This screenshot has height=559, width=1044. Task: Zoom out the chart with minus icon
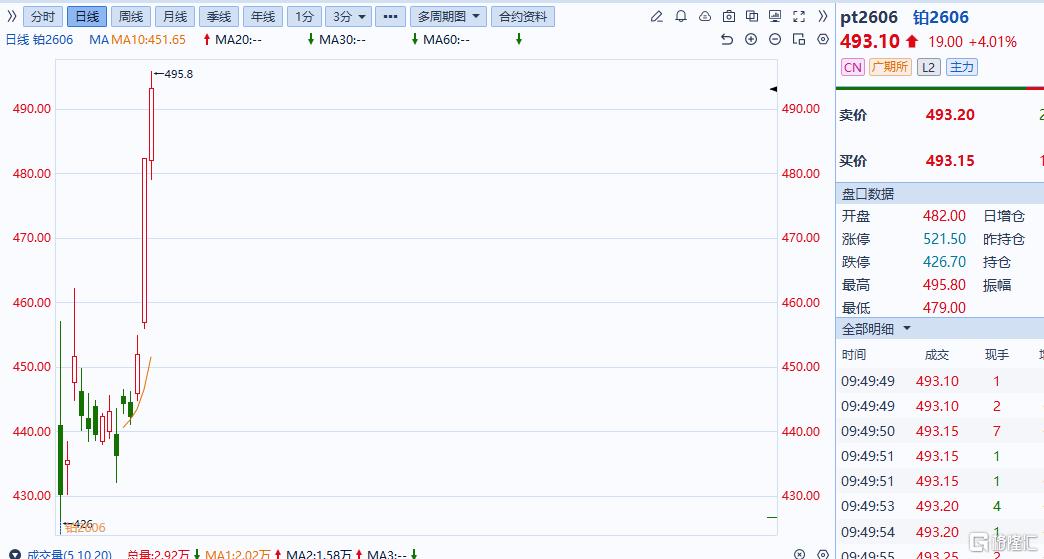pos(775,39)
